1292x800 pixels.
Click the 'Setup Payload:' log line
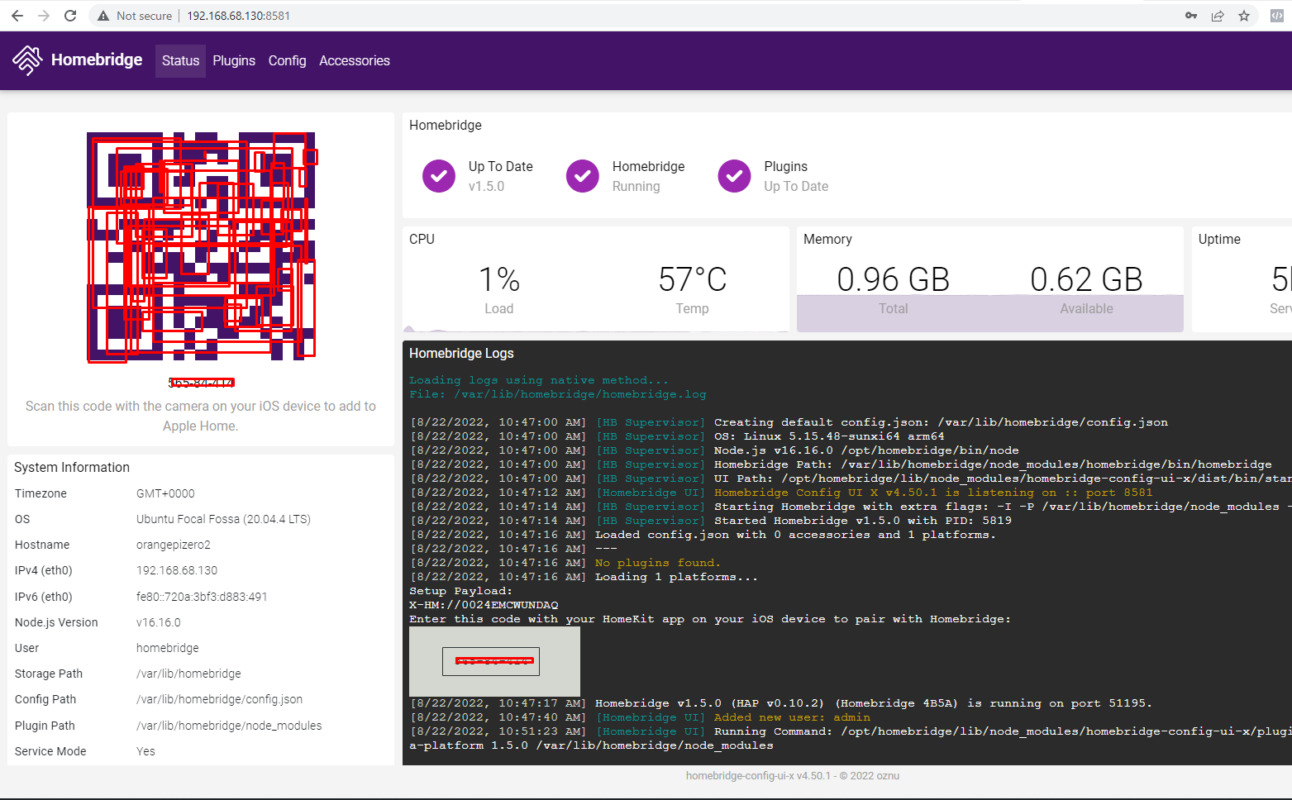tap(461, 591)
